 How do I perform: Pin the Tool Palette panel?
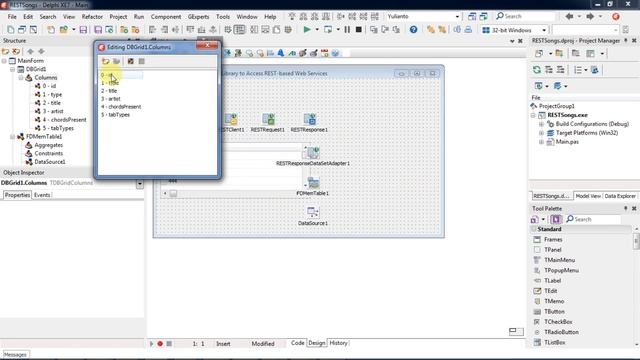[x=626, y=208]
